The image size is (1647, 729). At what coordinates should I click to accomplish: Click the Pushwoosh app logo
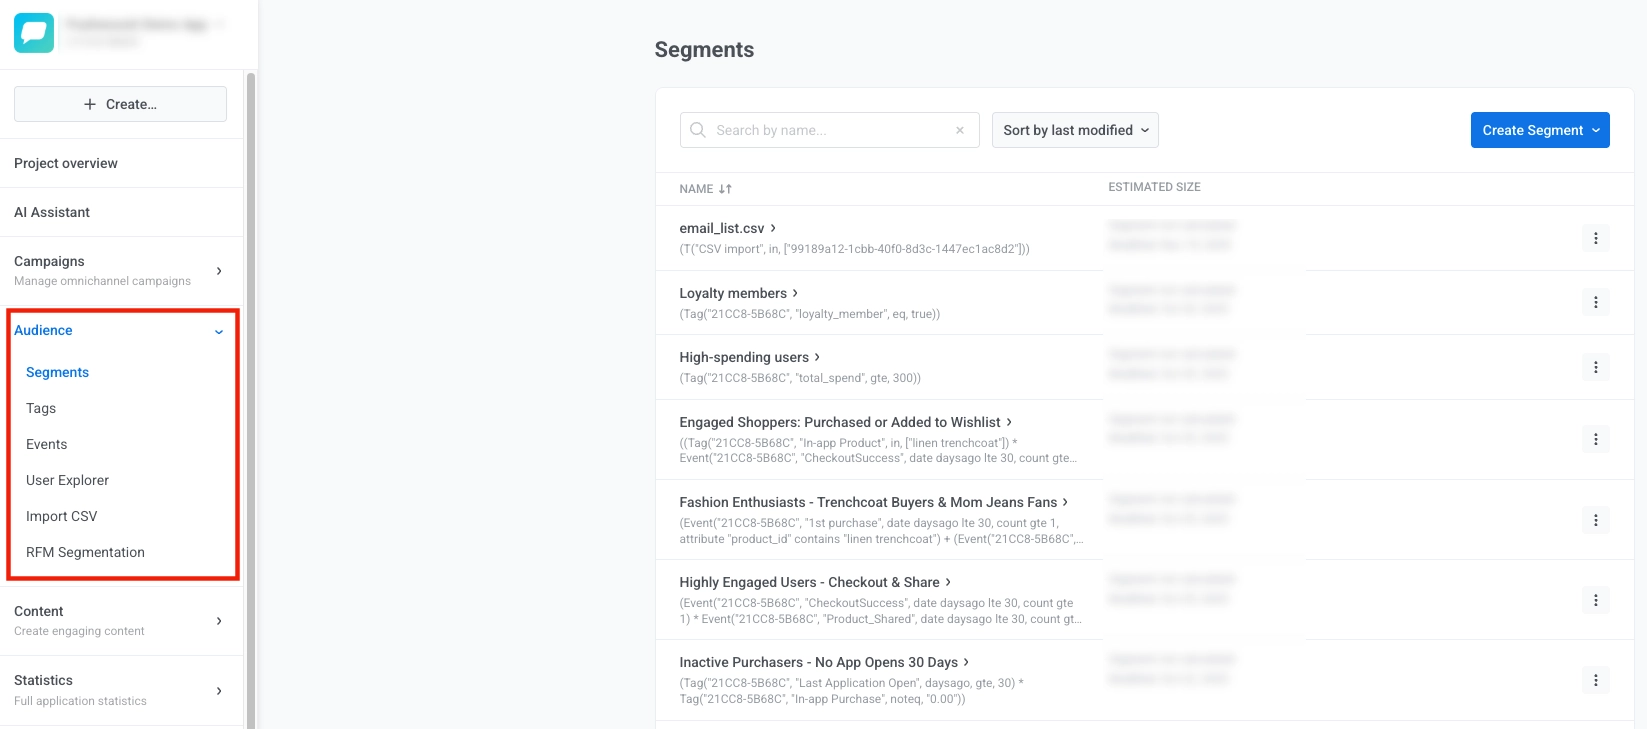pos(33,33)
